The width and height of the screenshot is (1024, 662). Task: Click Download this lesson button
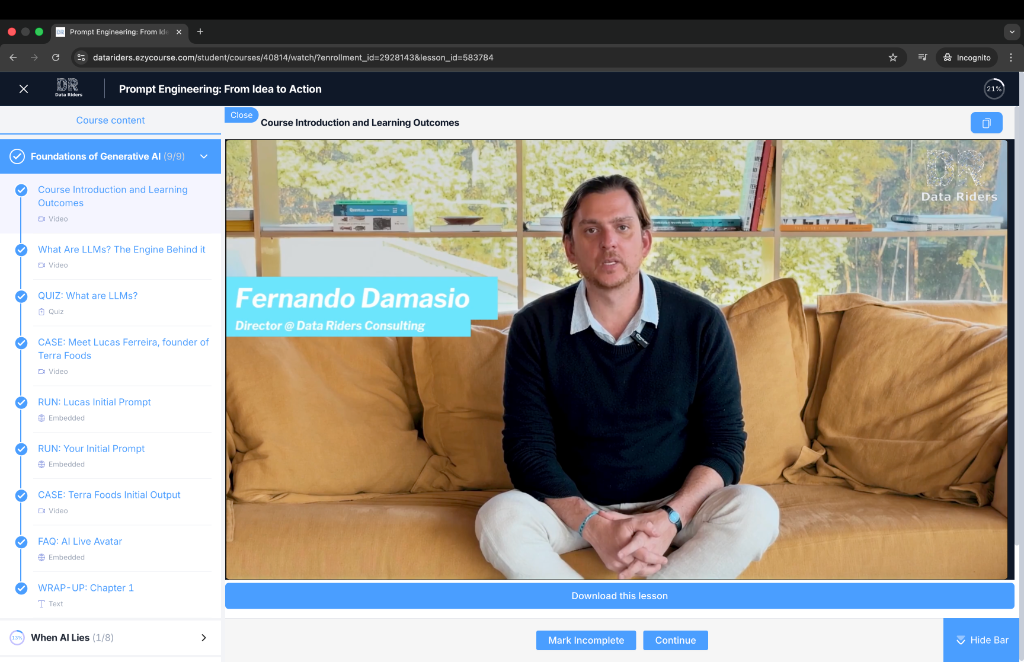tap(619, 596)
